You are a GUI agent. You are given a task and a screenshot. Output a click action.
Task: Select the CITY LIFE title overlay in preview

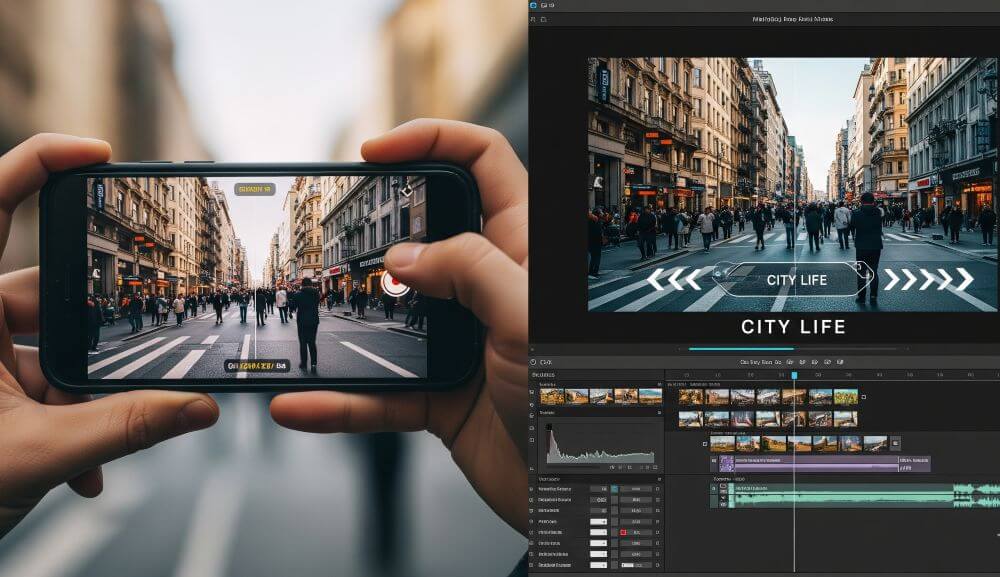click(x=795, y=280)
